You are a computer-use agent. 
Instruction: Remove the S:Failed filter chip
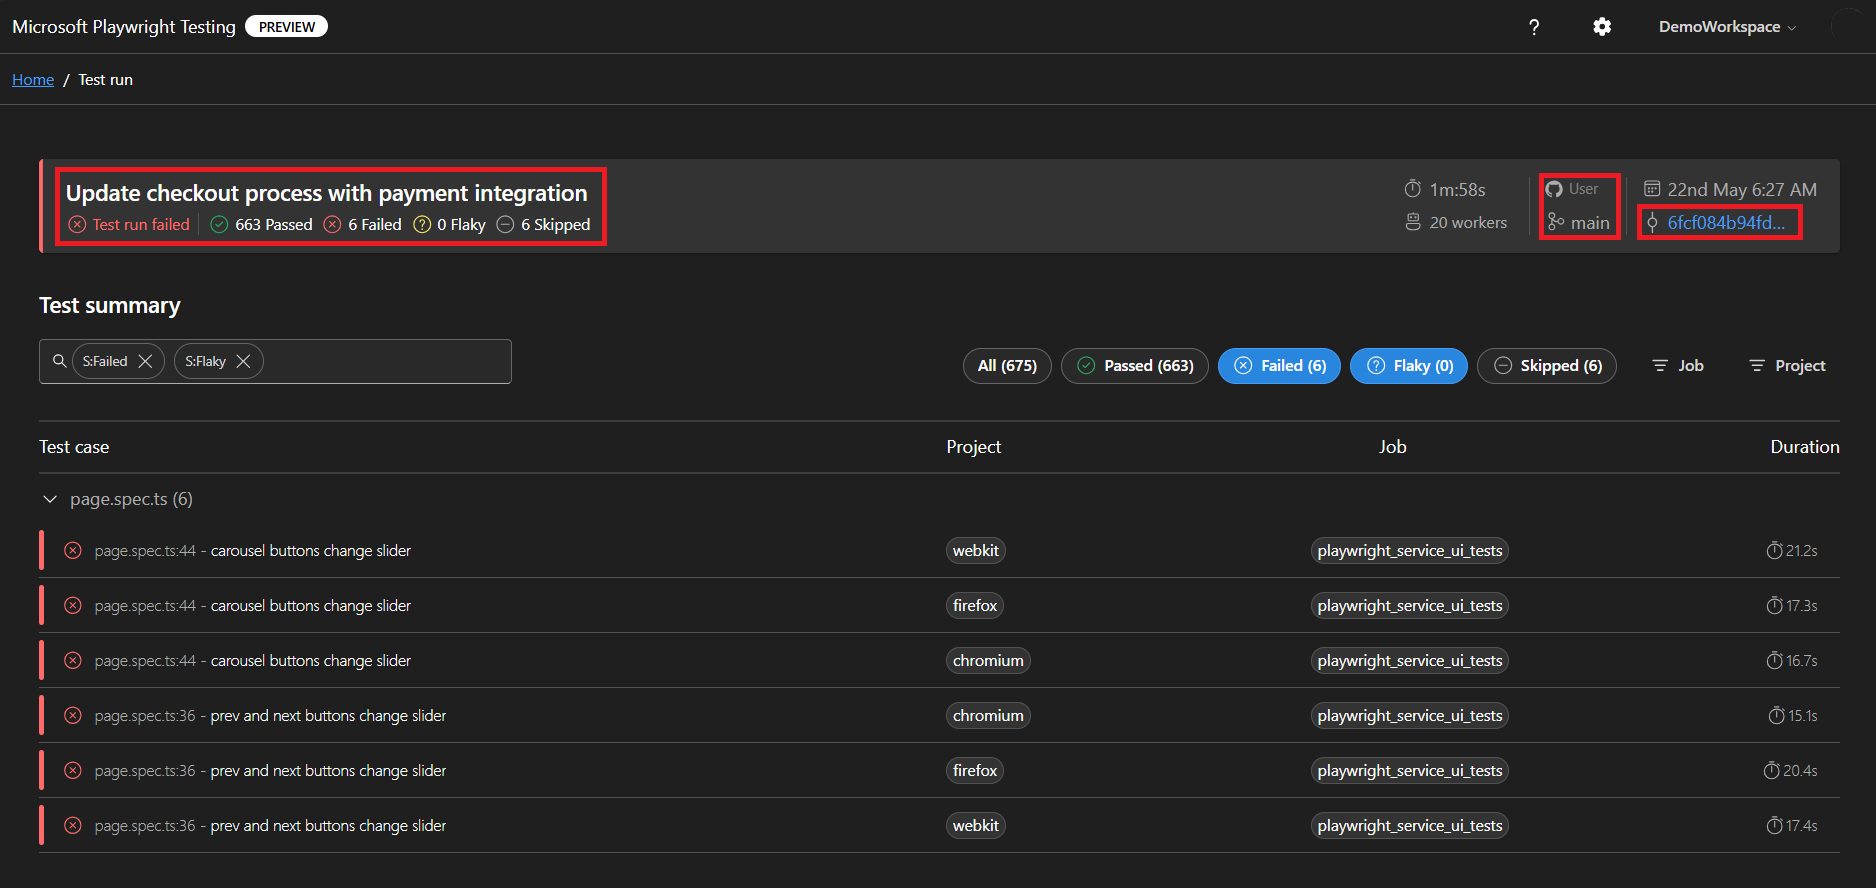click(145, 361)
